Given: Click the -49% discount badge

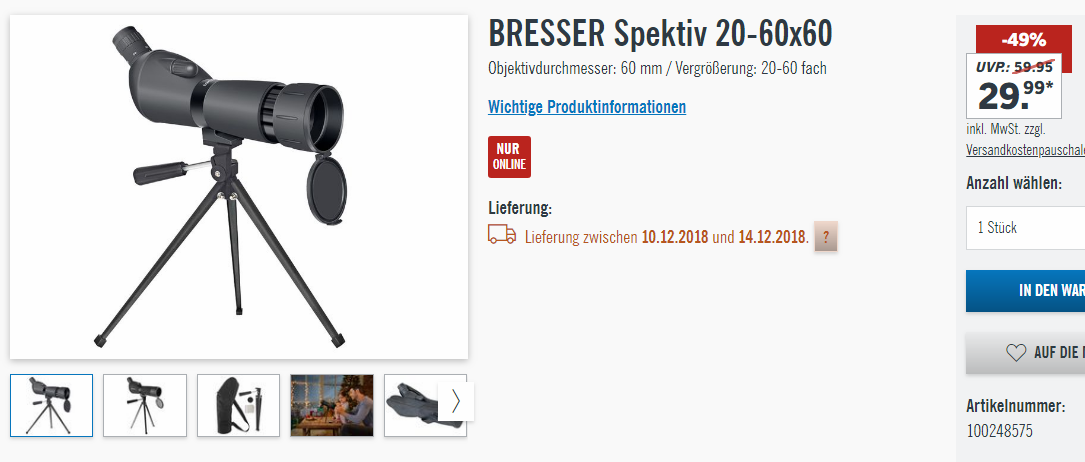Looking at the screenshot, I should pyautogui.click(x=1023, y=40).
